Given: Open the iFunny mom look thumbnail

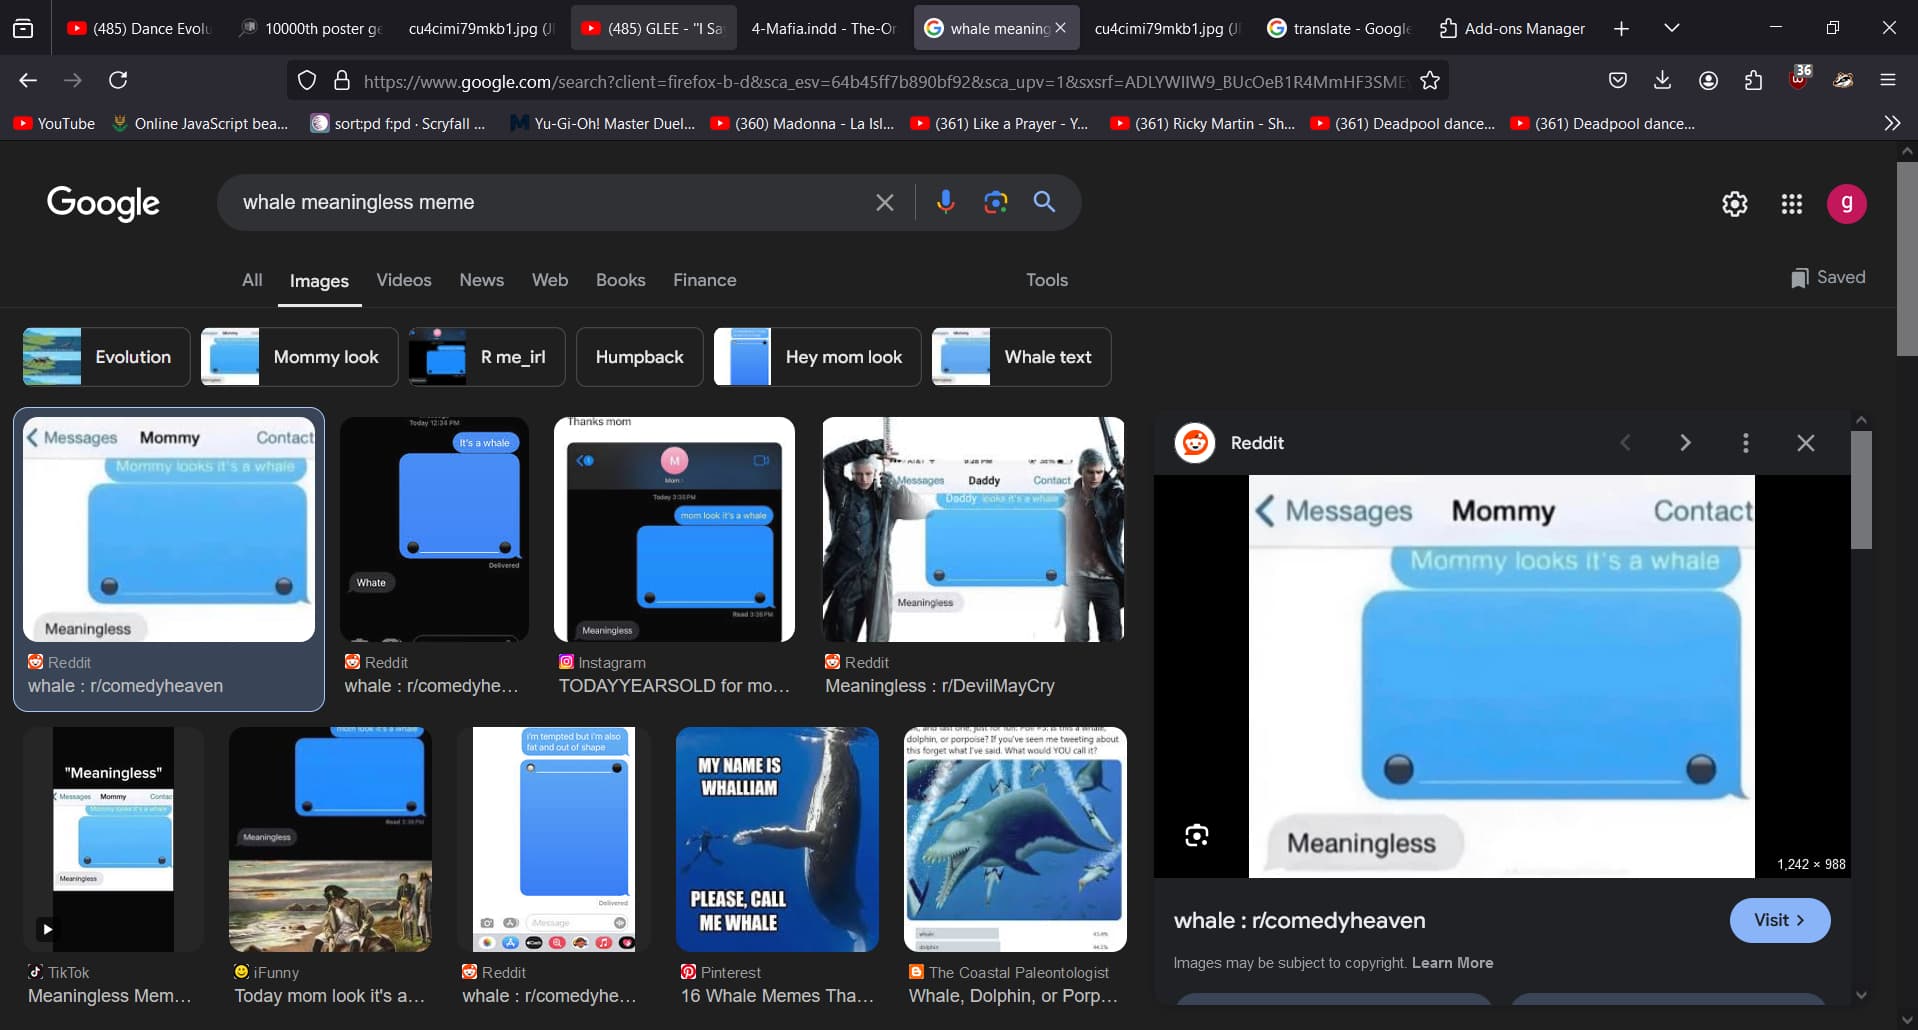Looking at the screenshot, I should (330, 839).
